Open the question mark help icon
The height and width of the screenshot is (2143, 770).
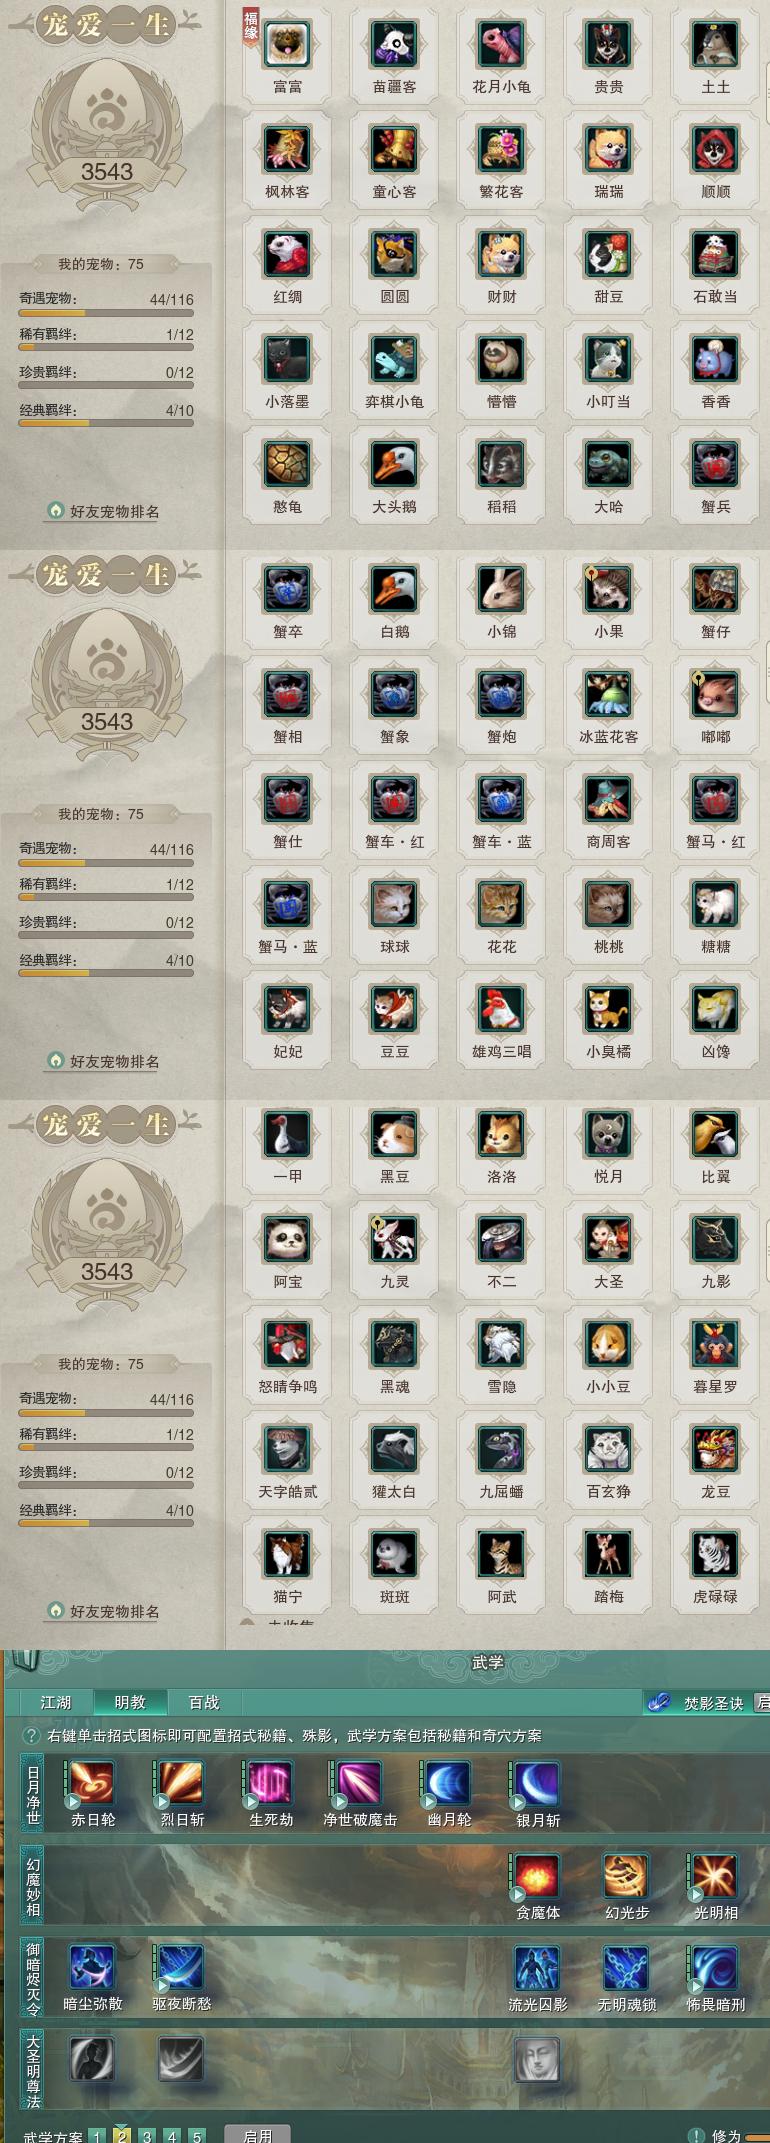pos(32,1735)
